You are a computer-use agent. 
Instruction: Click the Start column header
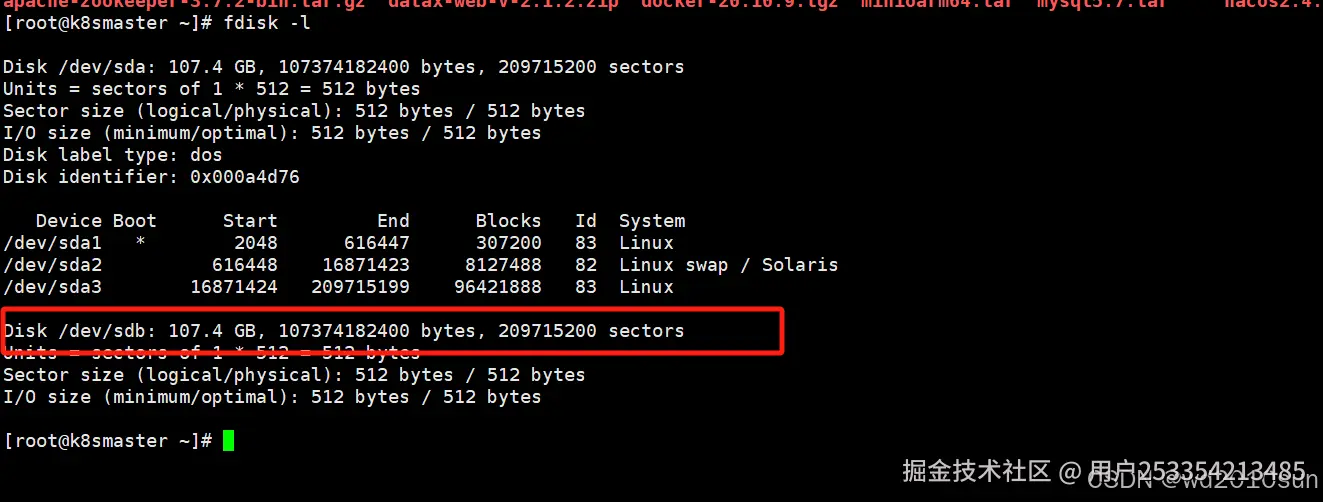[x=250, y=221]
